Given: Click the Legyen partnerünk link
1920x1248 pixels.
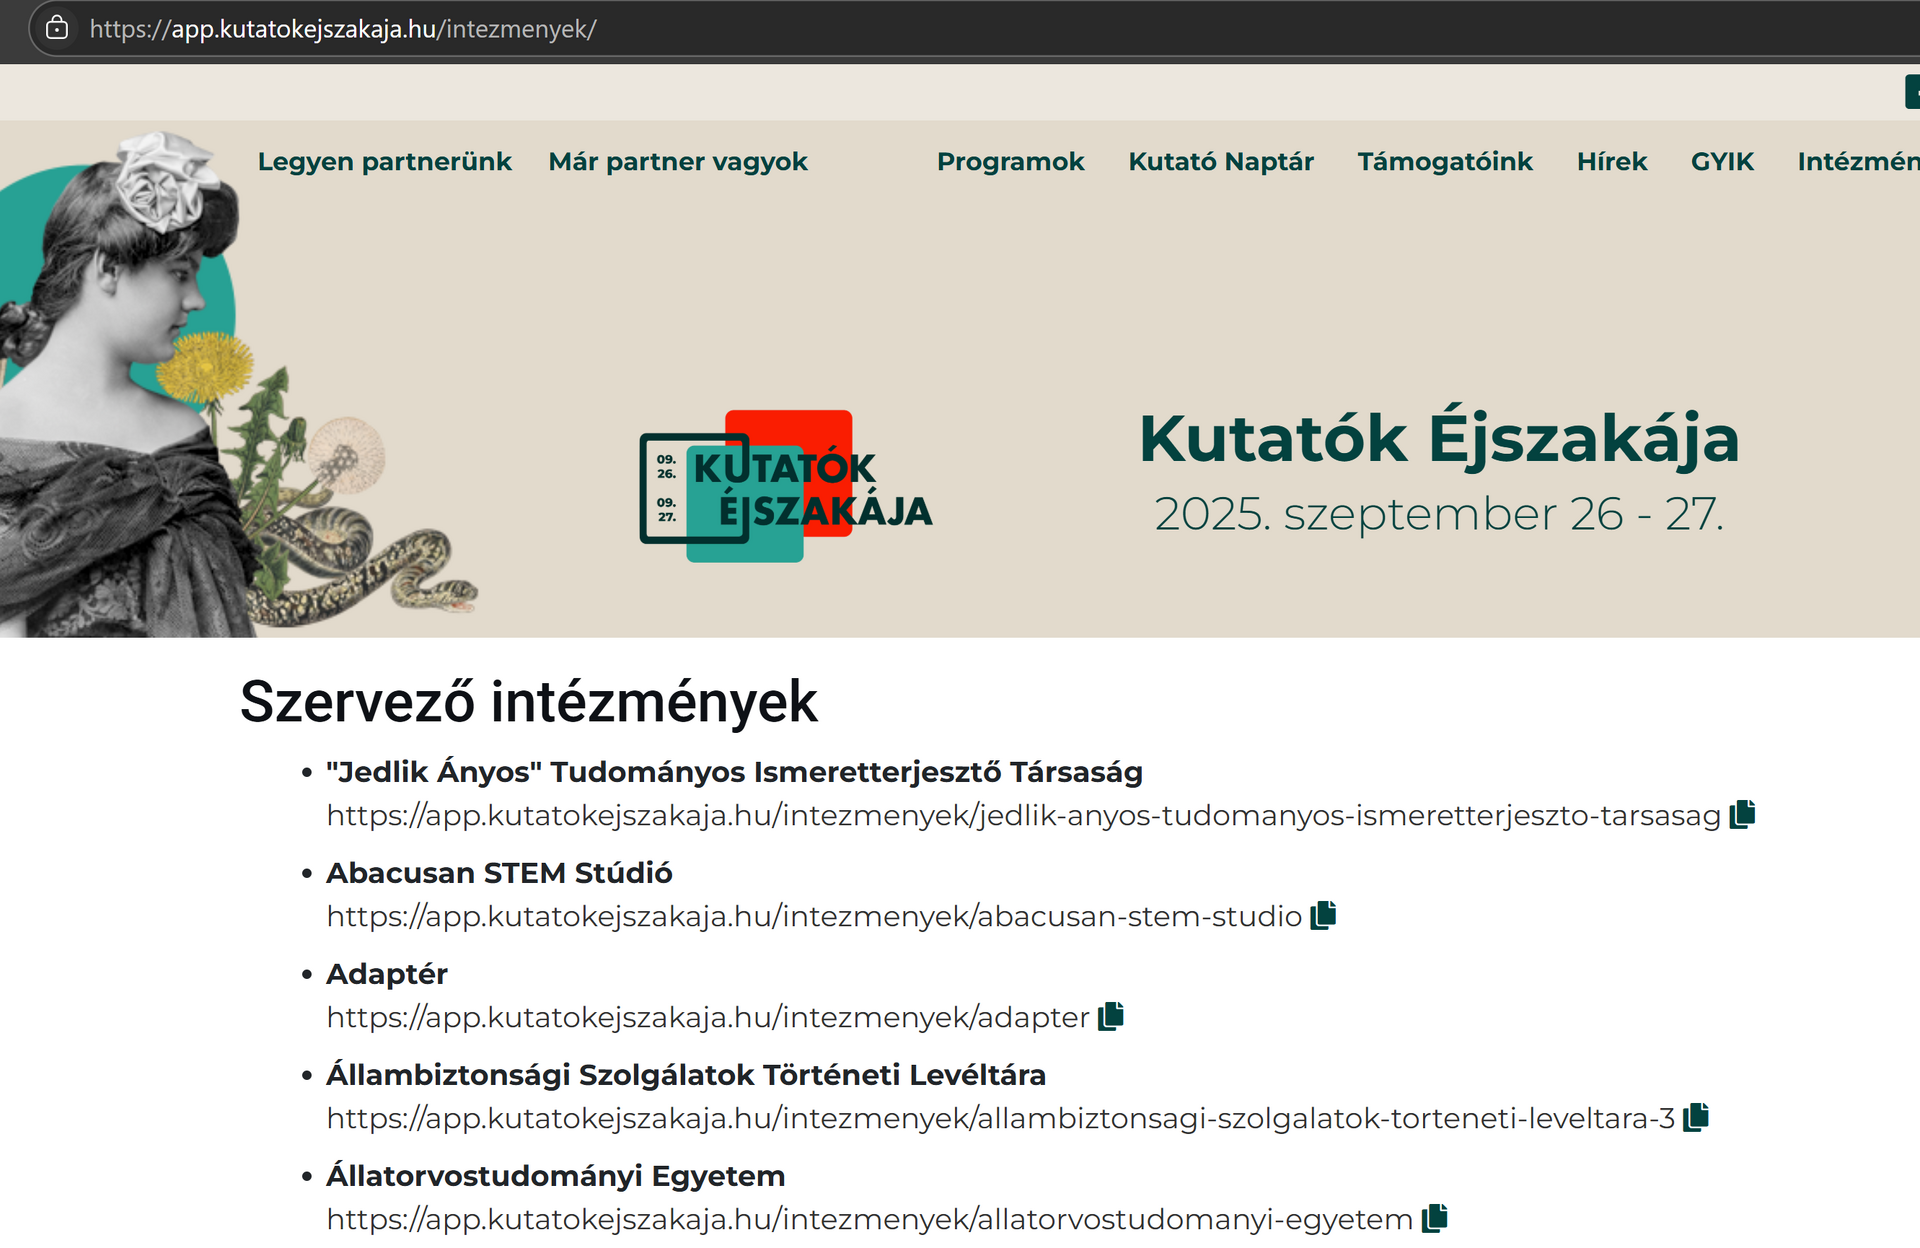Looking at the screenshot, I should [384, 162].
